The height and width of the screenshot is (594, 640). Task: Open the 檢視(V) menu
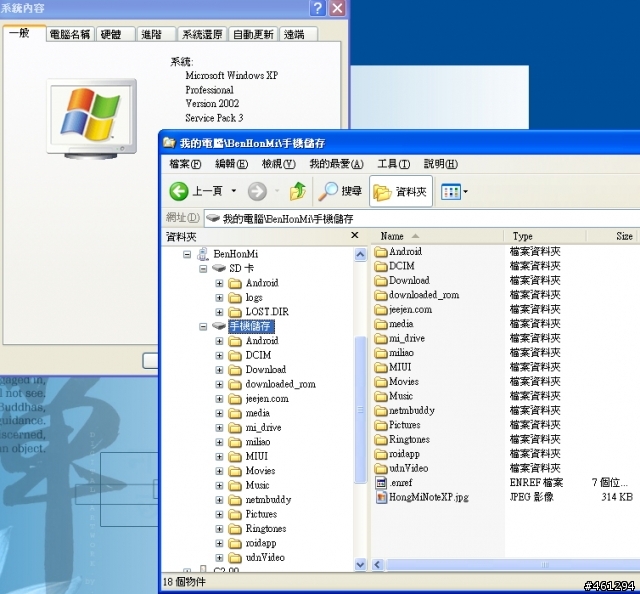(278, 164)
